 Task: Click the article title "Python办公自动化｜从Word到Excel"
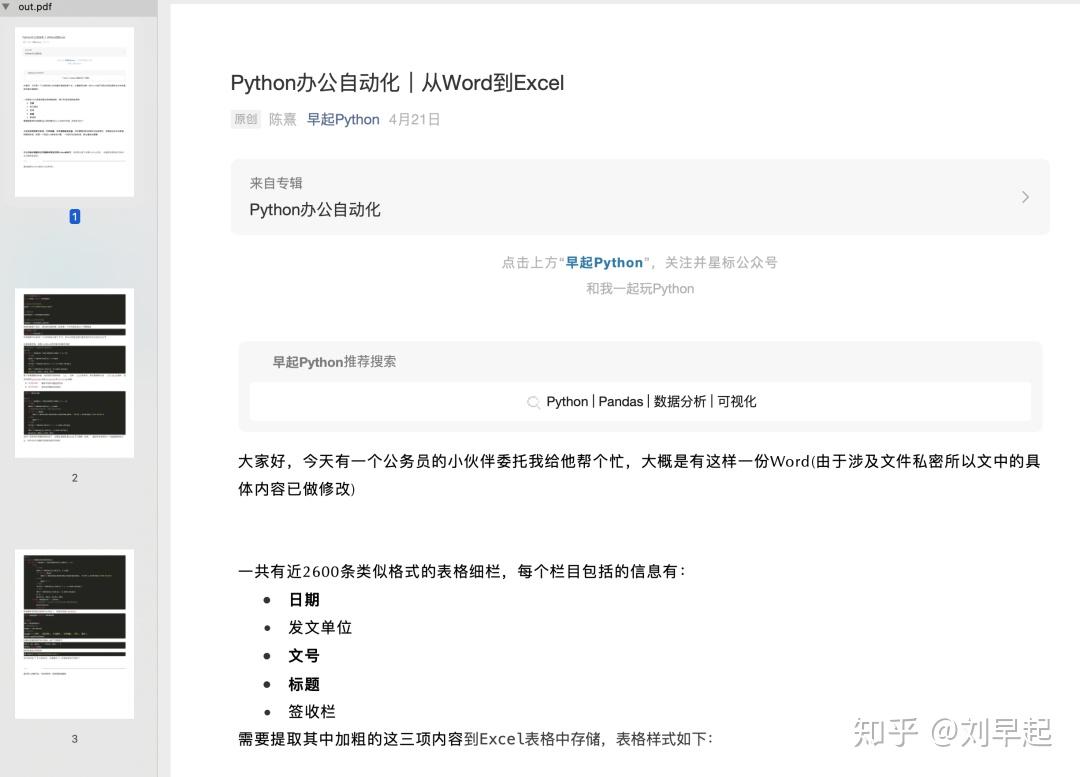[397, 83]
